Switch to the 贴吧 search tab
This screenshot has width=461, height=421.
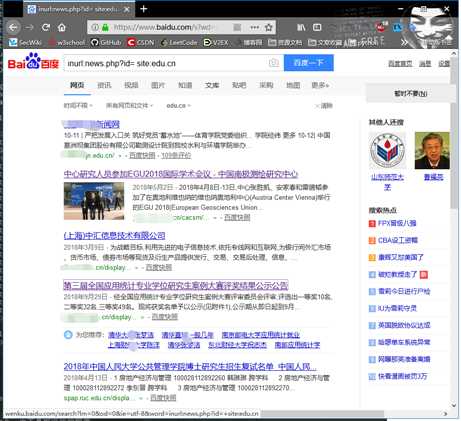coord(239,85)
